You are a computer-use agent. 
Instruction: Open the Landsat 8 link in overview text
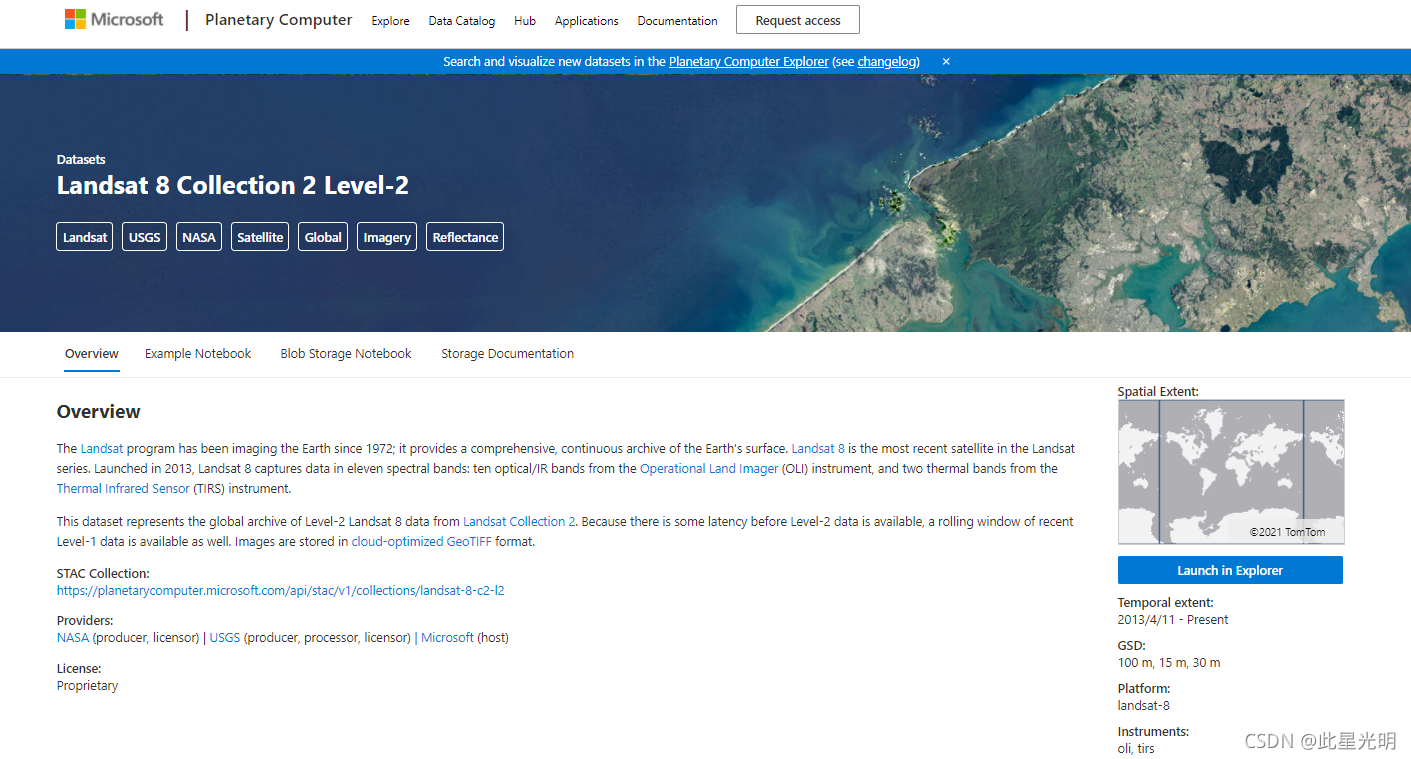point(818,449)
